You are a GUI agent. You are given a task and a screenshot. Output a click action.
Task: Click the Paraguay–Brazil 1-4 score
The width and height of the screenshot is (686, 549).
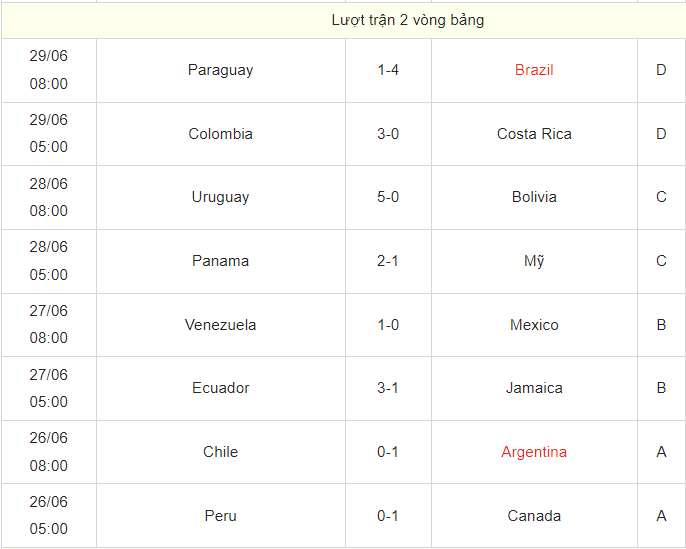(388, 70)
